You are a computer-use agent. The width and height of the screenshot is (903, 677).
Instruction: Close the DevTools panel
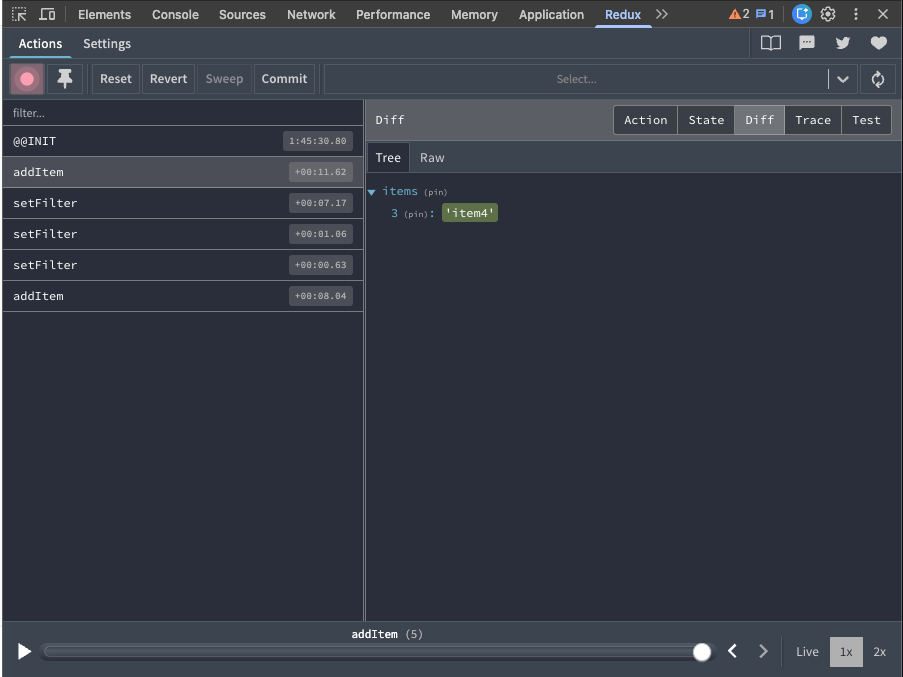pos(883,14)
